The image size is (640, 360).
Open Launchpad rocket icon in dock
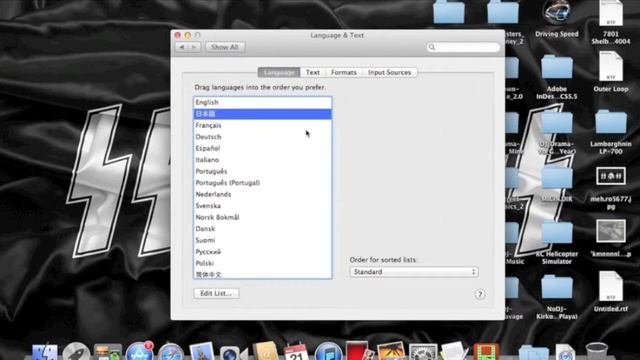coord(76,352)
